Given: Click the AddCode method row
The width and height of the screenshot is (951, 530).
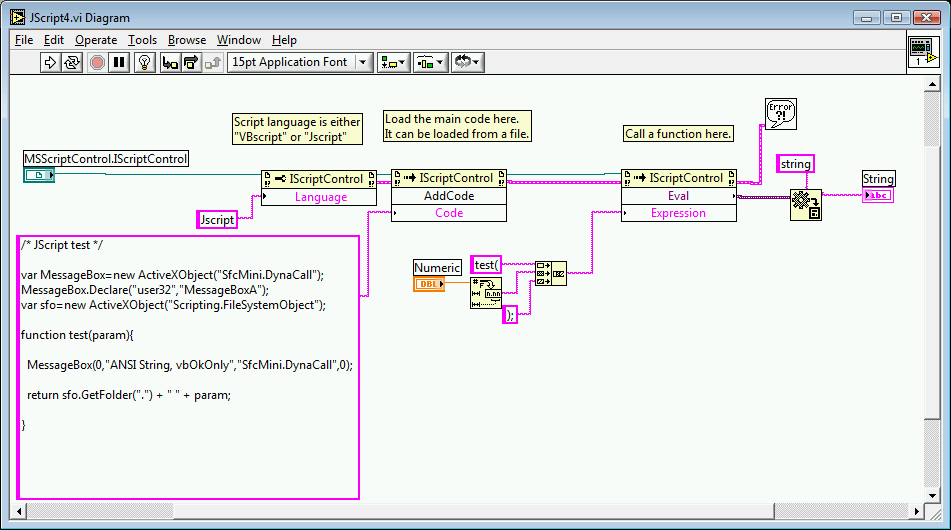Looking at the screenshot, I should (x=449, y=196).
